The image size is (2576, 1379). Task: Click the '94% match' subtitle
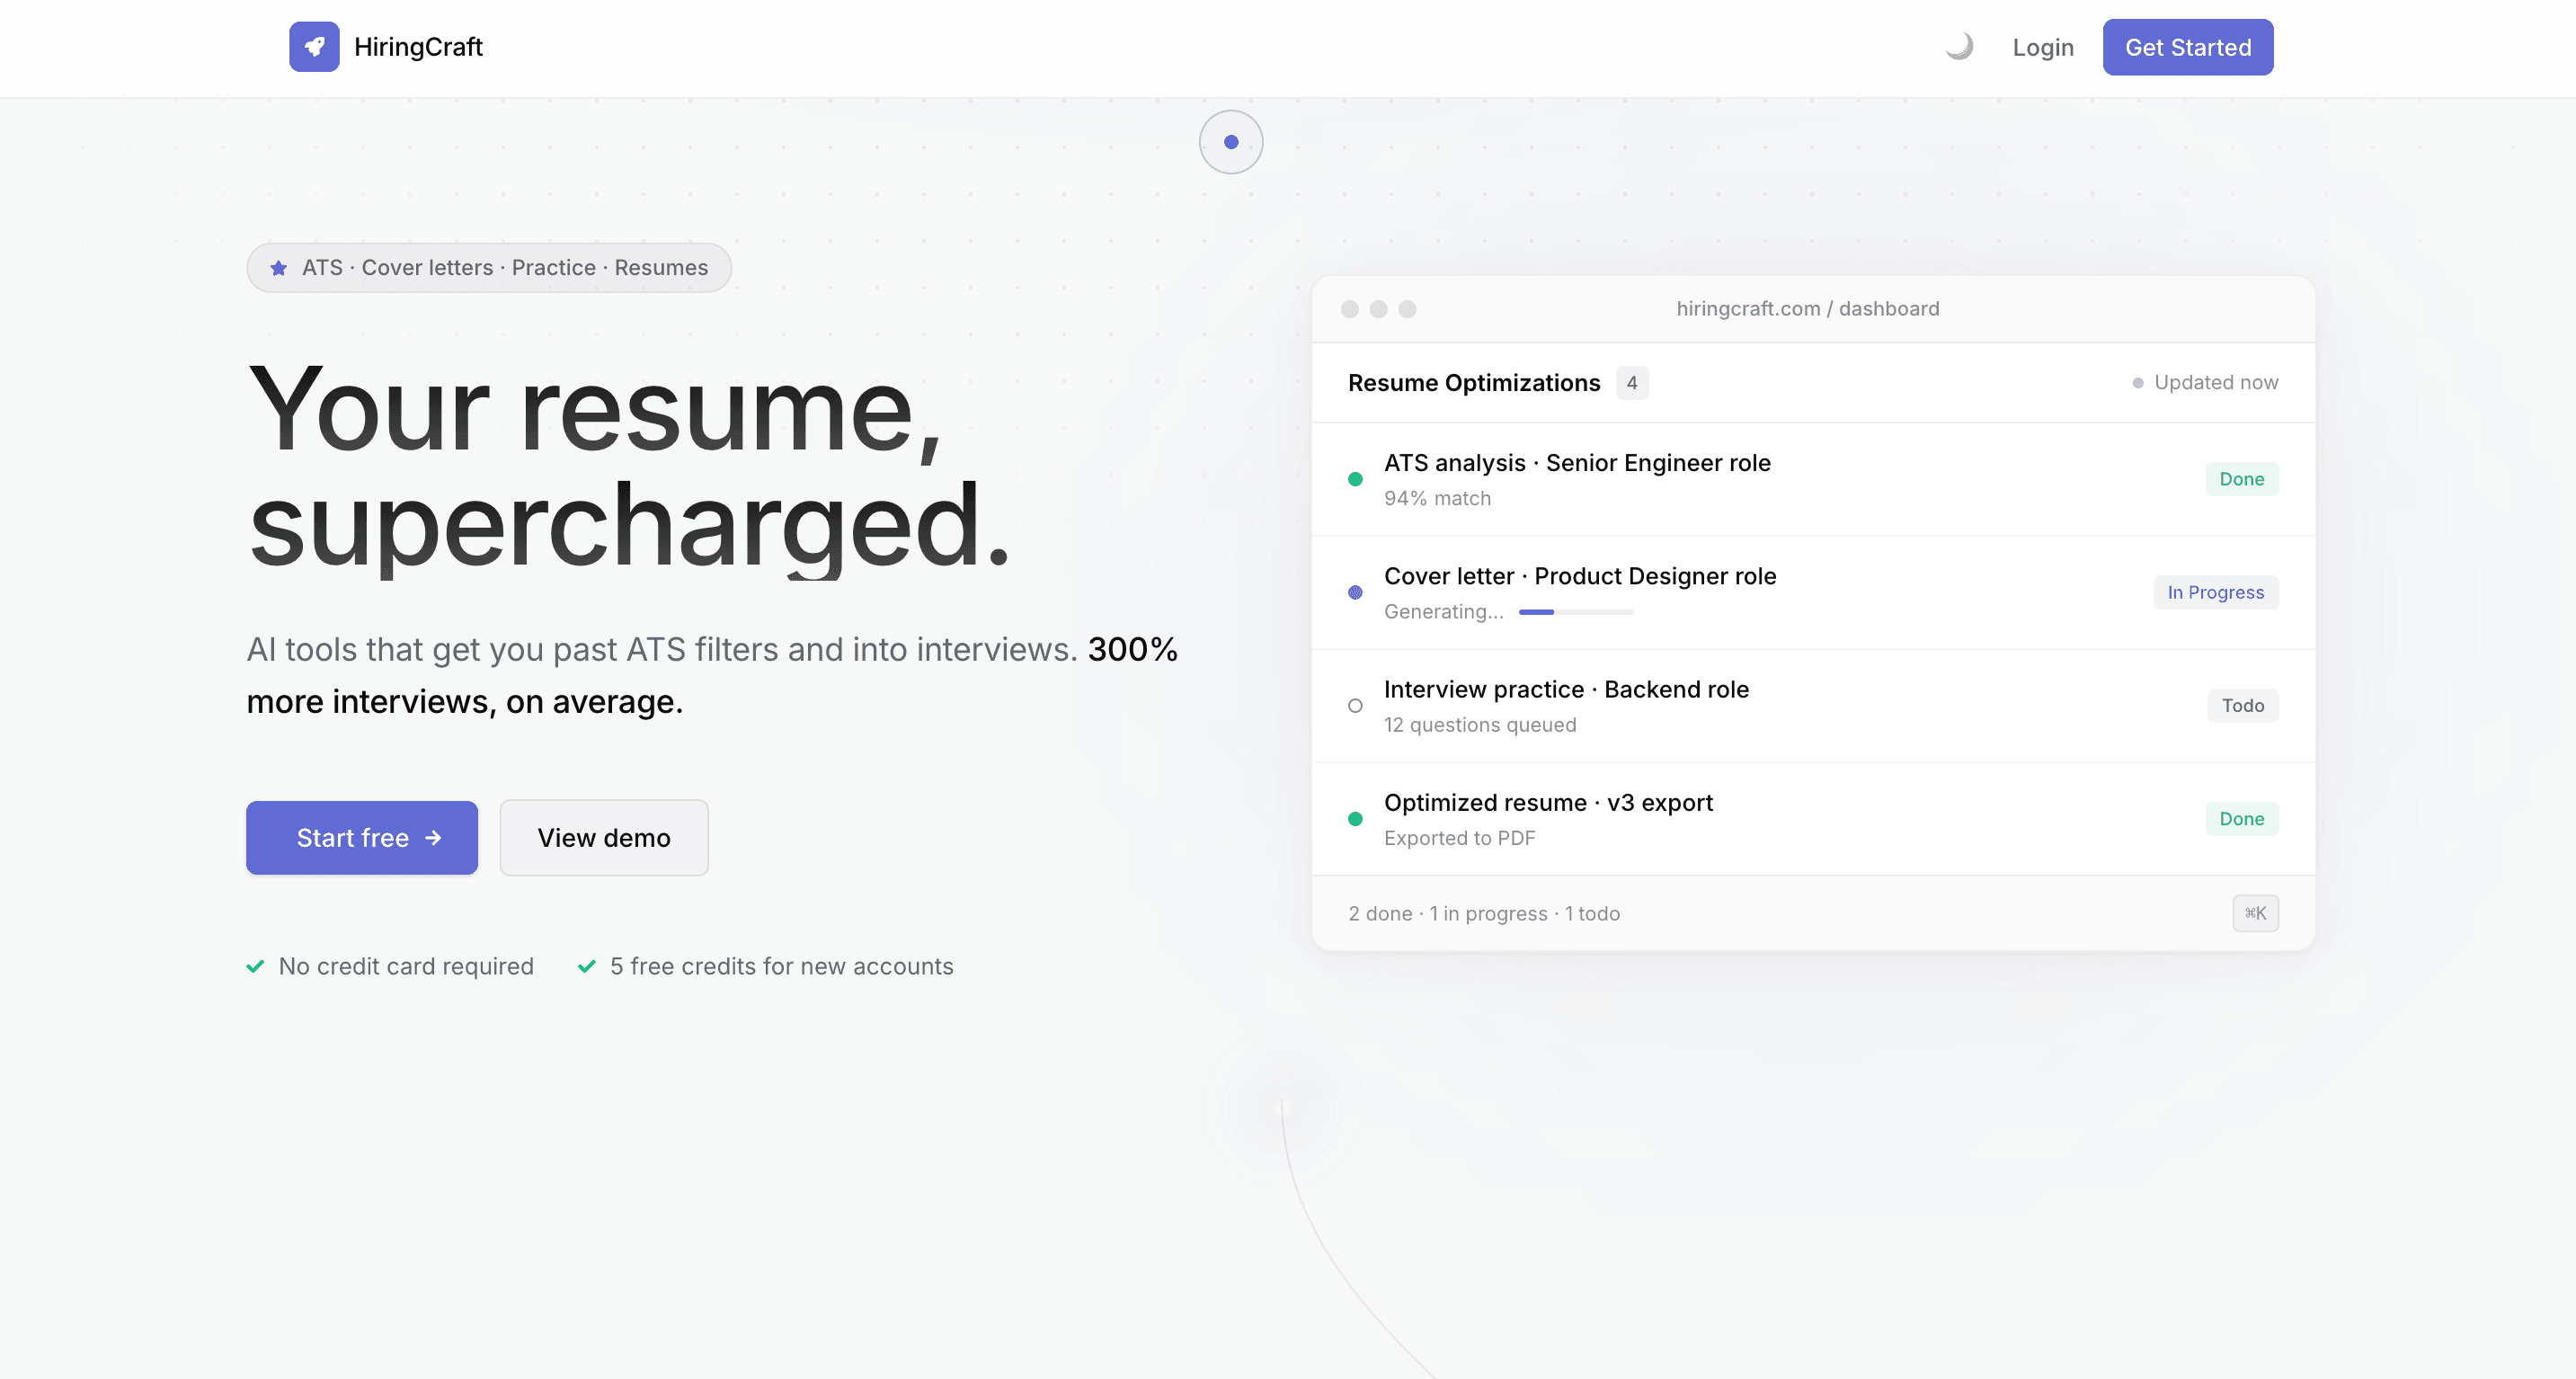coord(1437,498)
